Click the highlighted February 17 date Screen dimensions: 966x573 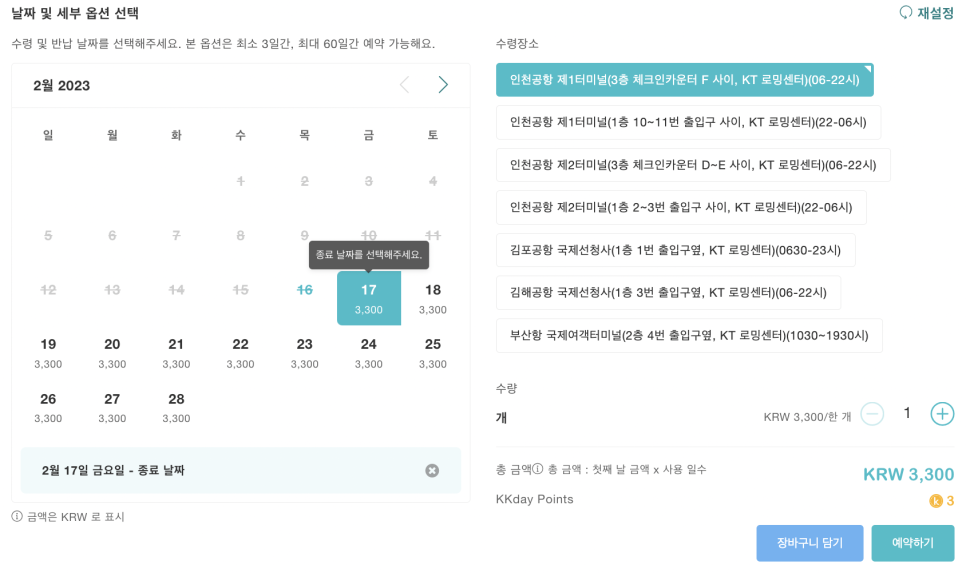[x=368, y=298]
